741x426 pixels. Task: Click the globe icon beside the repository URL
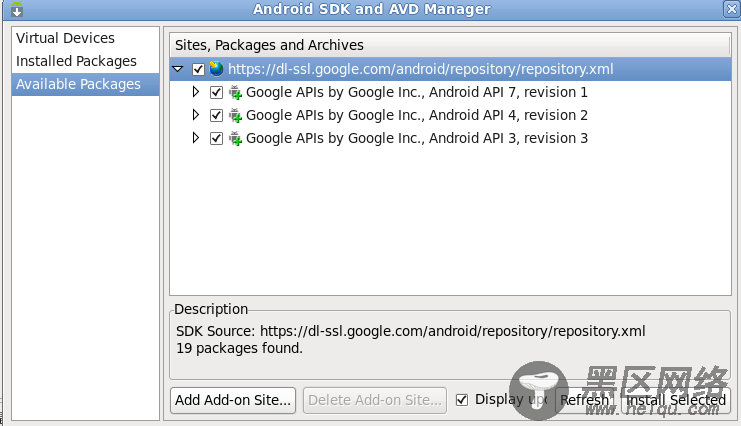(216, 69)
